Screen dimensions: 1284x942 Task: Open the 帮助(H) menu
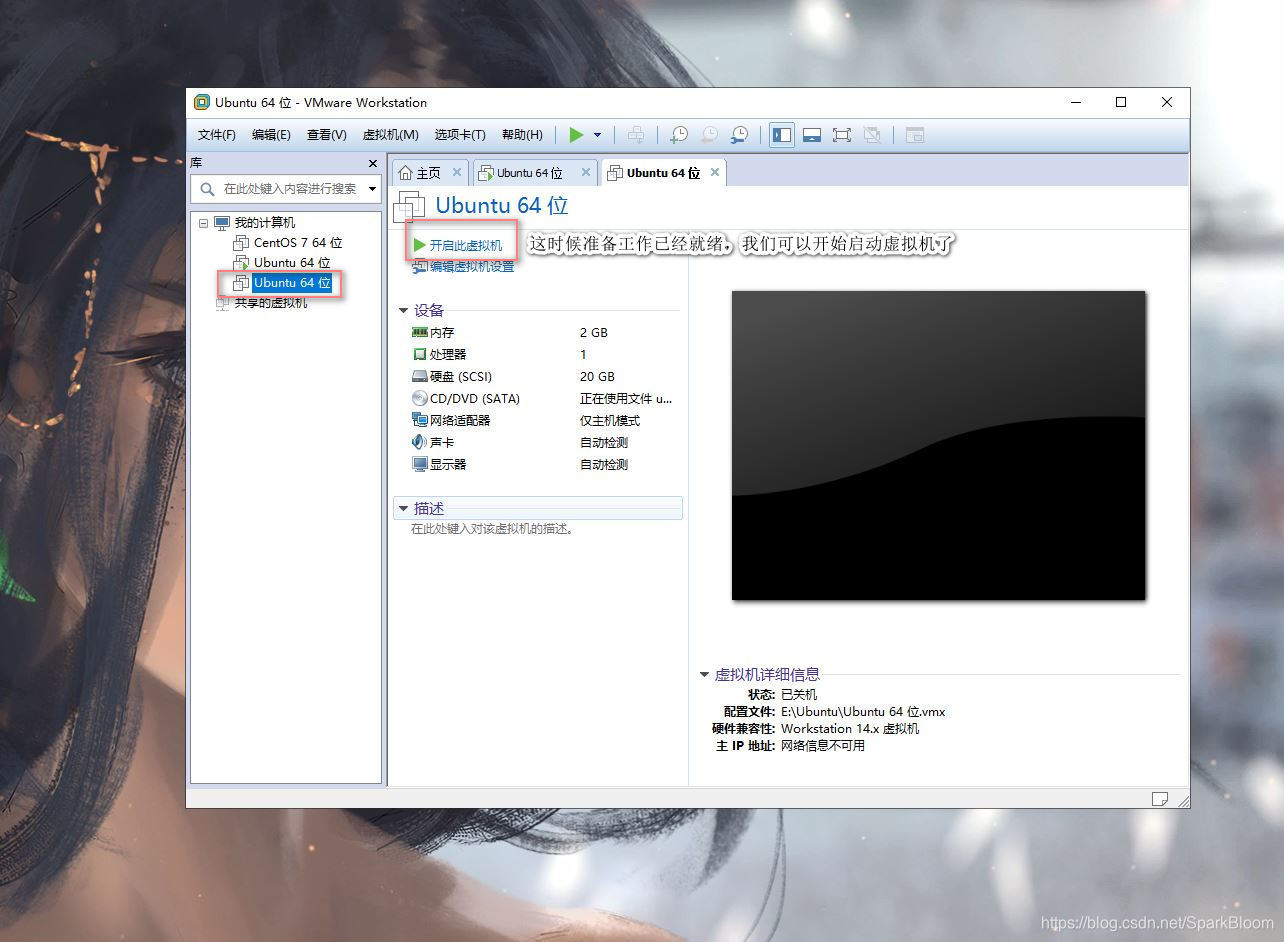522,135
